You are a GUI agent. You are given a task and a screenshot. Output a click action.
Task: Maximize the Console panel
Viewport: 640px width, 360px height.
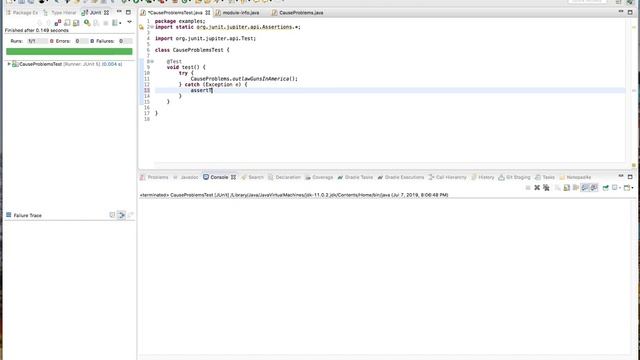[630, 177]
